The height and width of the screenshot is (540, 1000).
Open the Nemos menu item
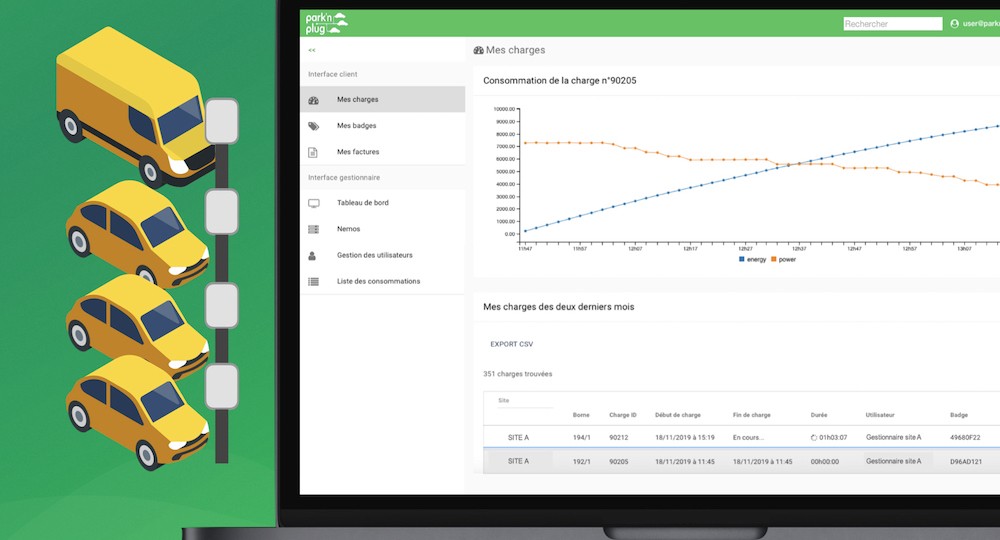click(x=349, y=229)
